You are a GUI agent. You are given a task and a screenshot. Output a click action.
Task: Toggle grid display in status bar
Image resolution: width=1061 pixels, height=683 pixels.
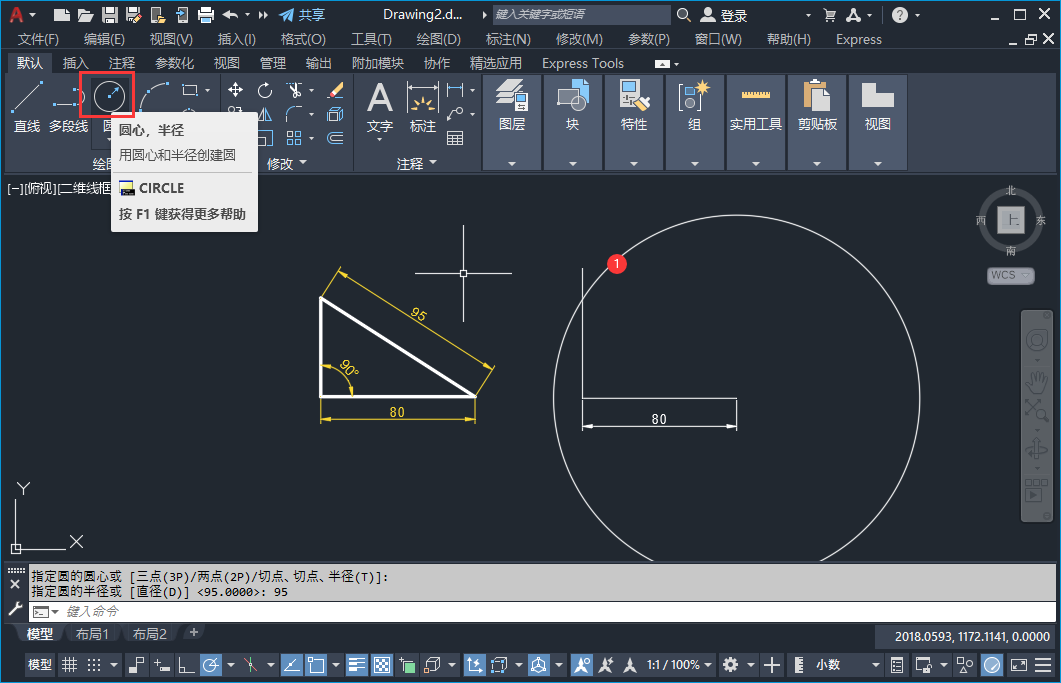[x=69, y=665]
